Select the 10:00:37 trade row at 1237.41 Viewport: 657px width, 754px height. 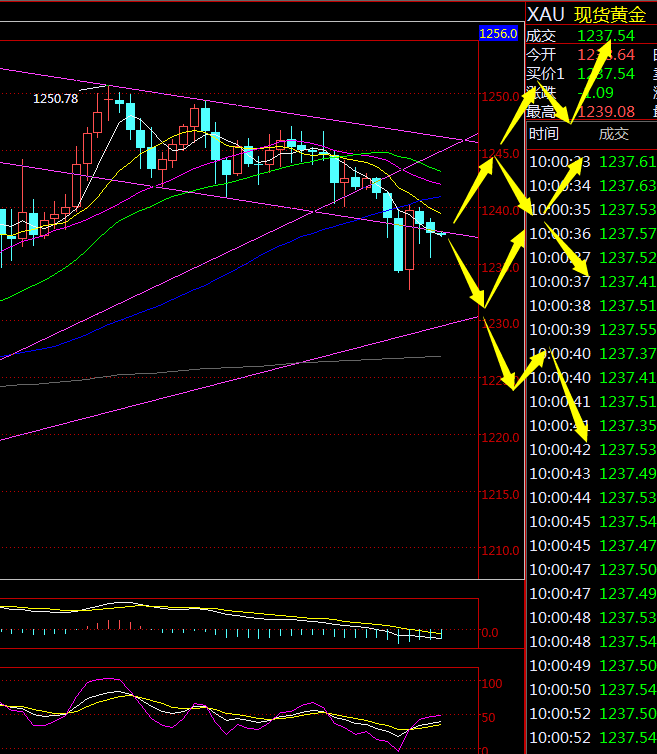click(x=592, y=282)
